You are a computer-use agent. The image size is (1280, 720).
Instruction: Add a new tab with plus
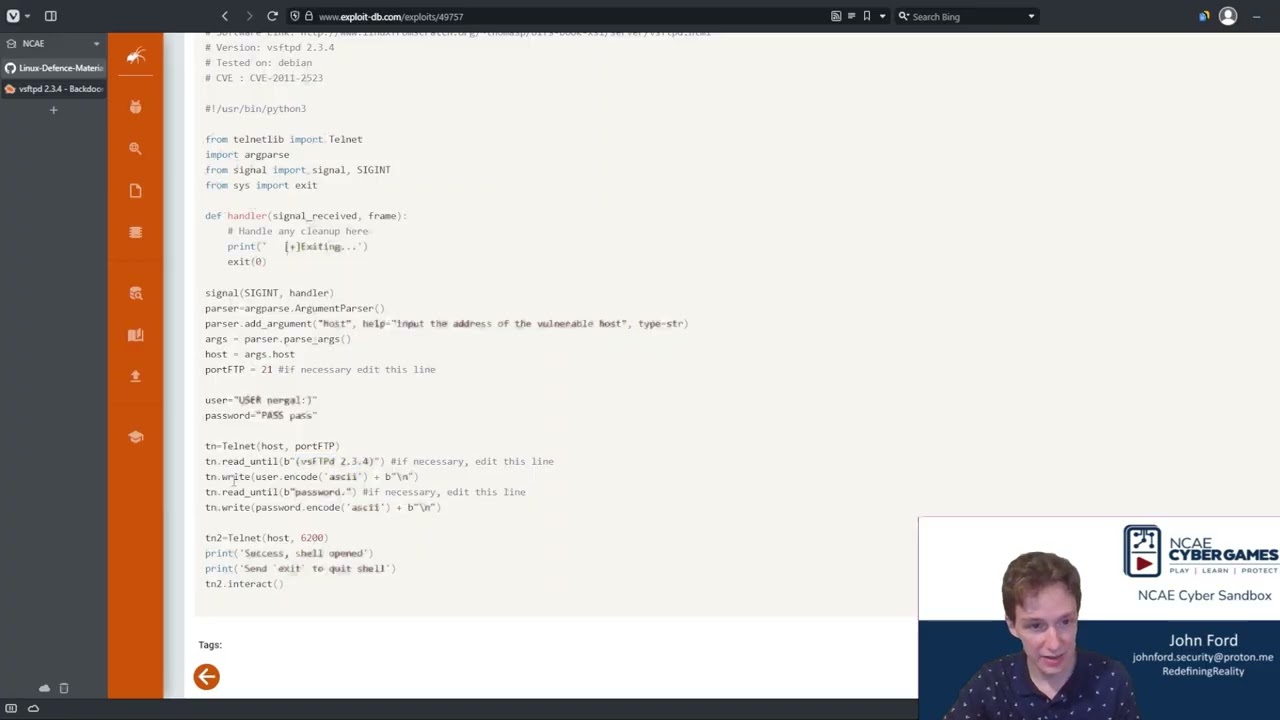pos(53,110)
